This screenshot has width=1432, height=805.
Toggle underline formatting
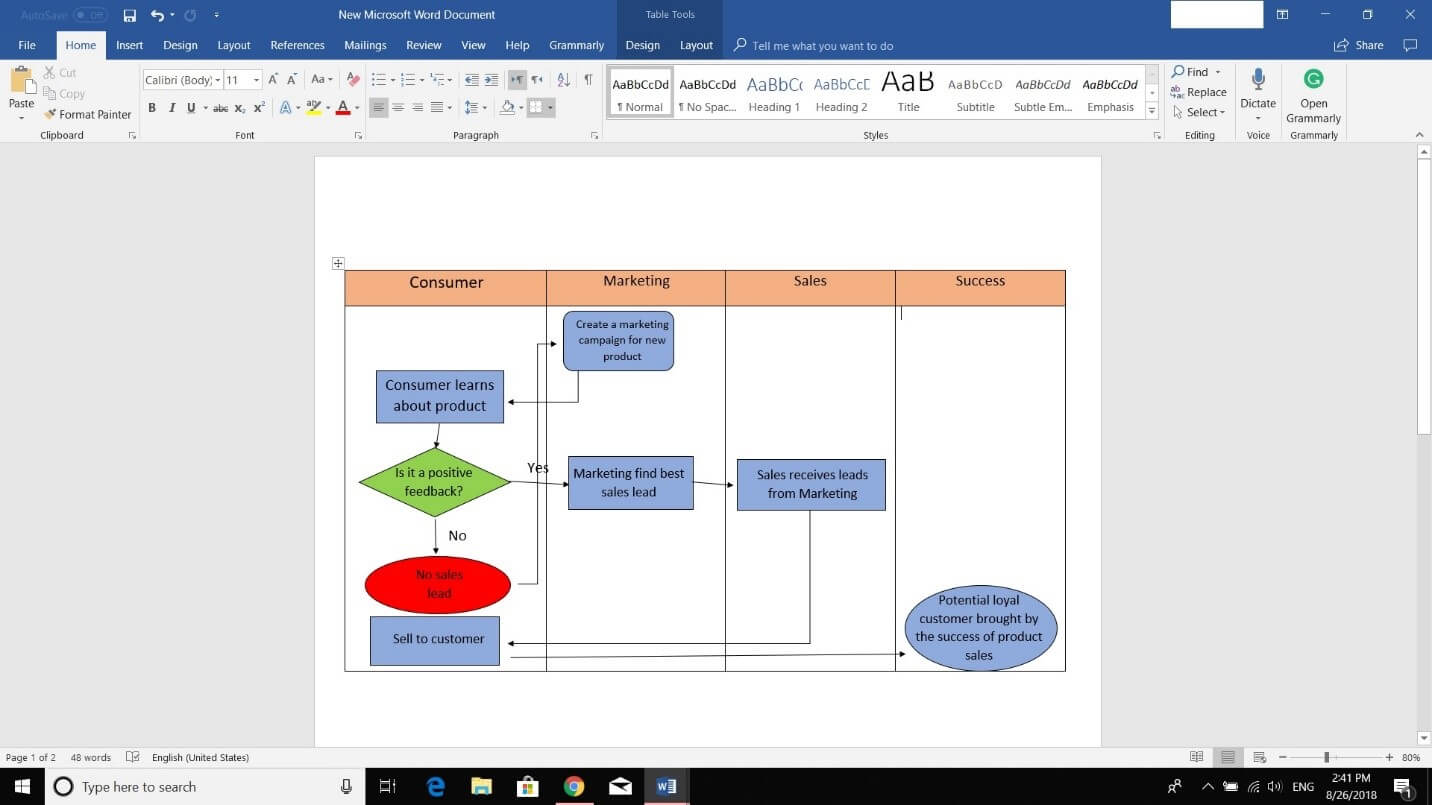pyautogui.click(x=189, y=108)
